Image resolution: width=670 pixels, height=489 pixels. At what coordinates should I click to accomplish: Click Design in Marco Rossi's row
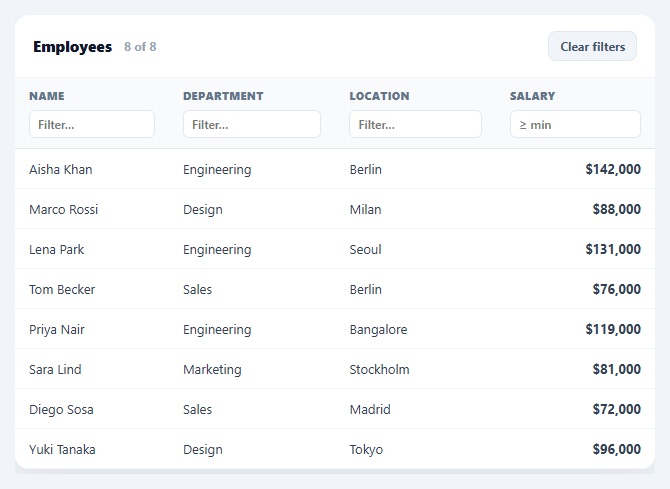click(203, 209)
